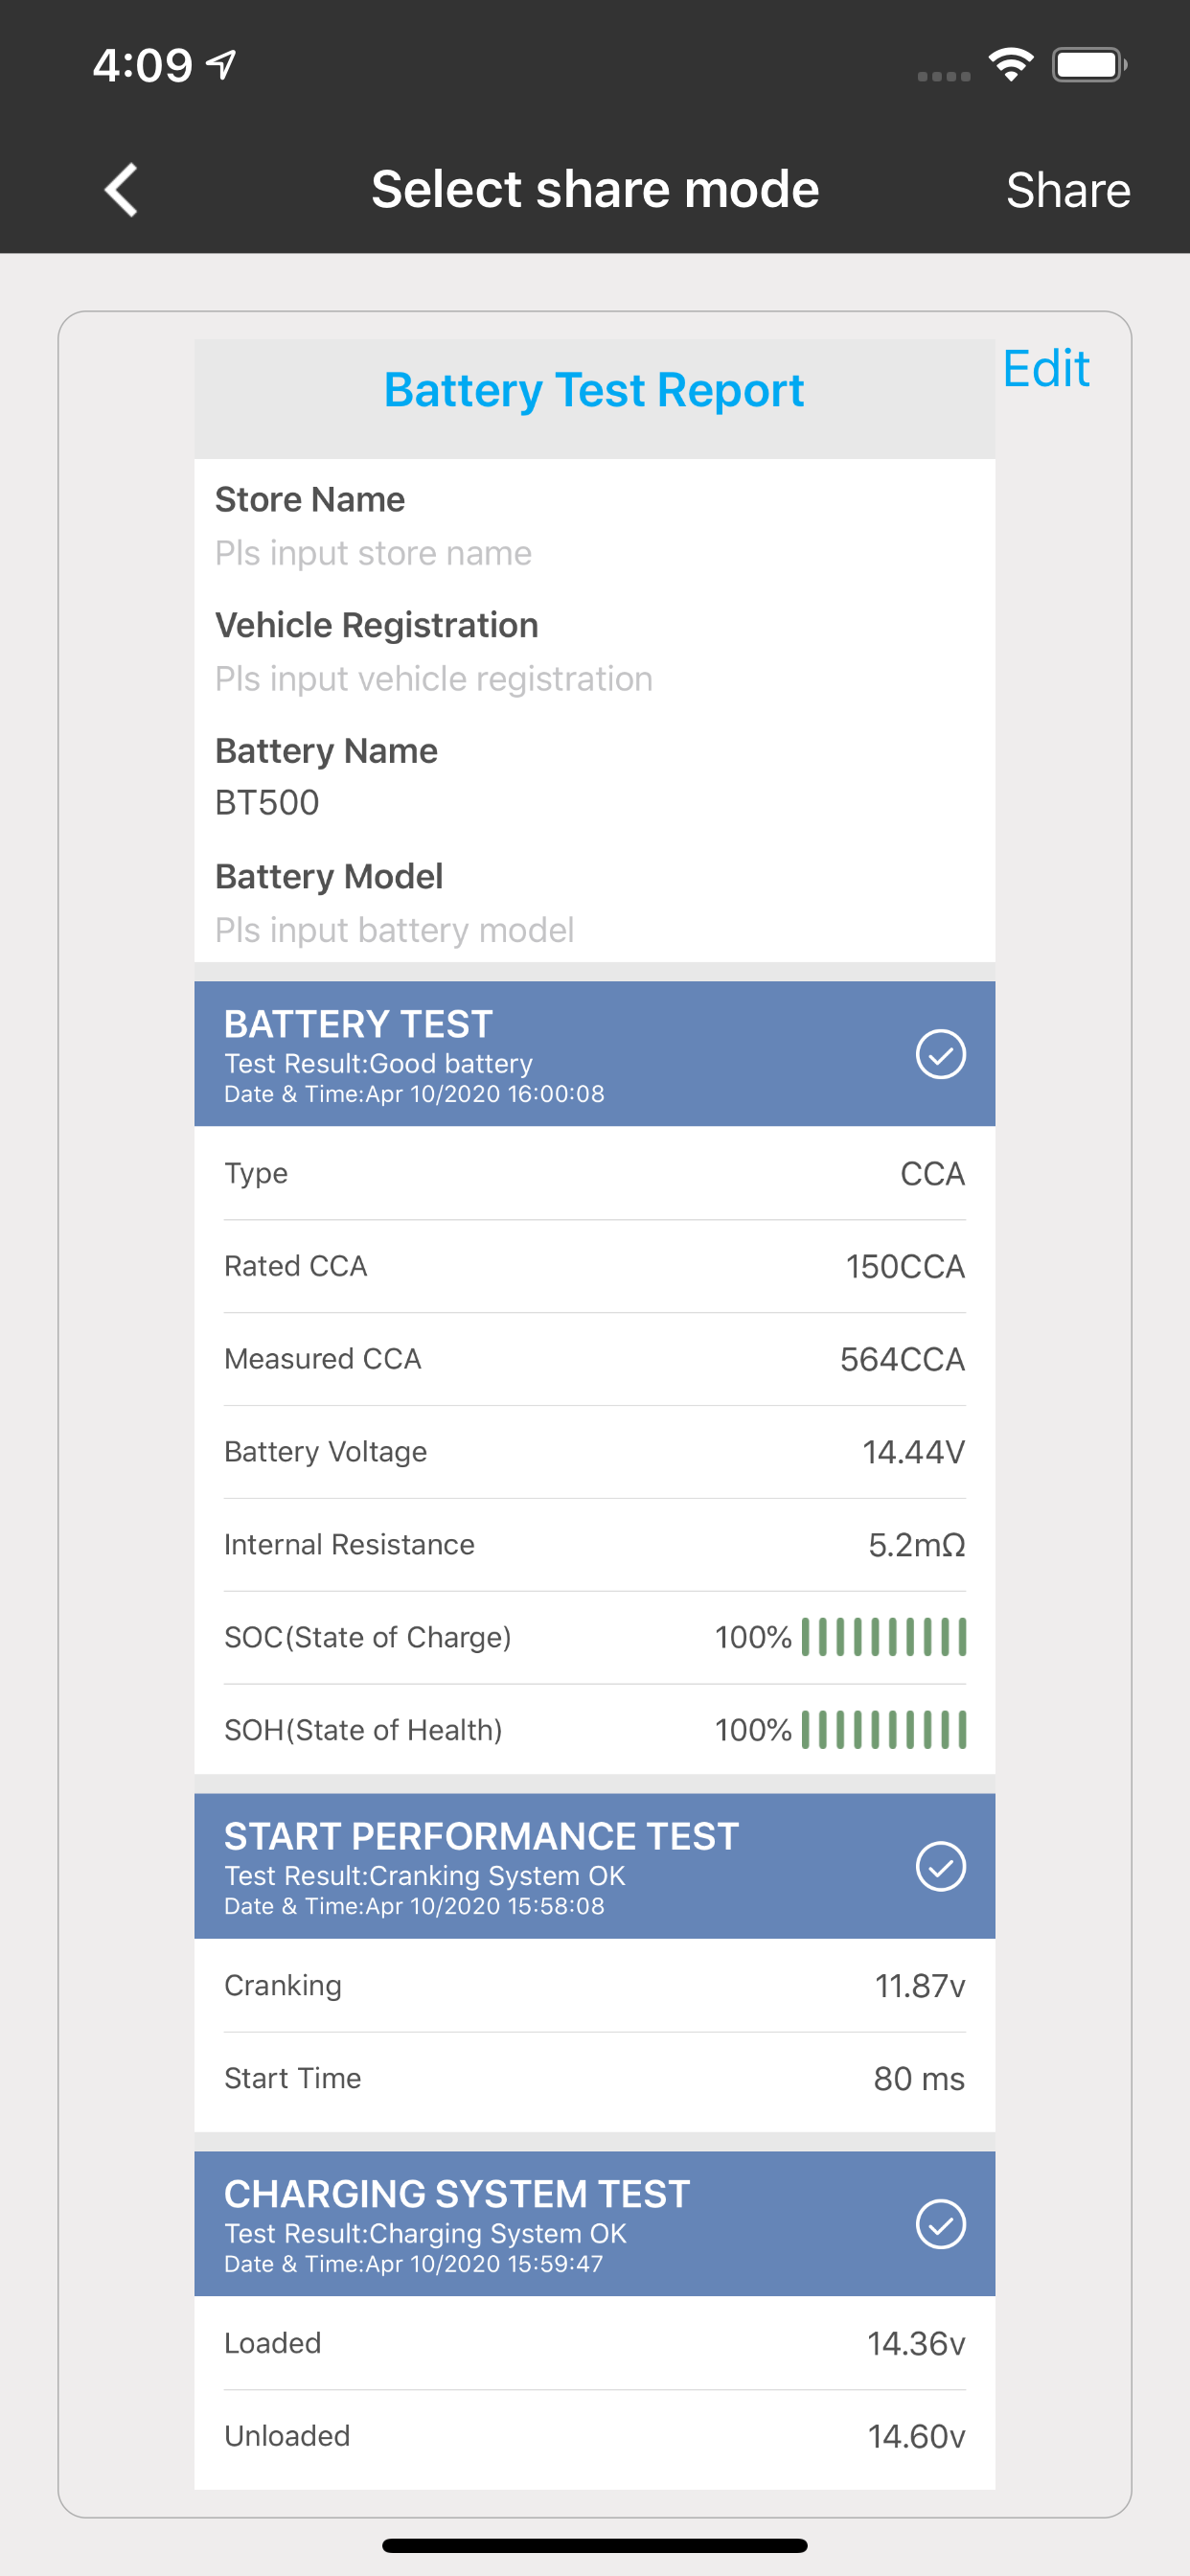Select the CHARGING SYSTEM TEST header
Image resolution: width=1190 pixels, height=2576 pixels.
click(x=594, y=2224)
